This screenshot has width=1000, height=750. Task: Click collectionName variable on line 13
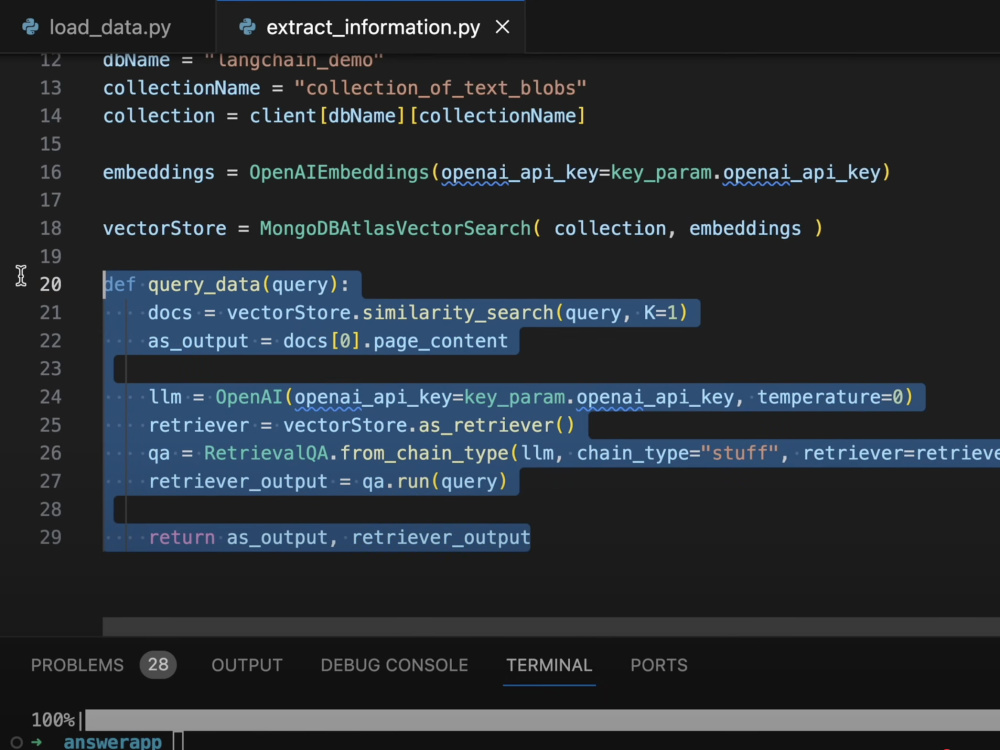[182, 88]
